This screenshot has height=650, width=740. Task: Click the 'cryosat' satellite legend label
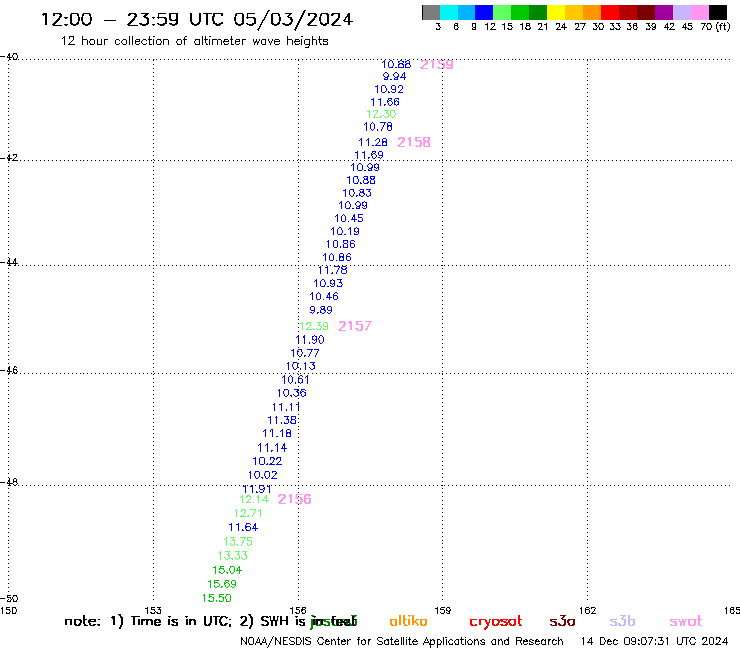click(496, 622)
